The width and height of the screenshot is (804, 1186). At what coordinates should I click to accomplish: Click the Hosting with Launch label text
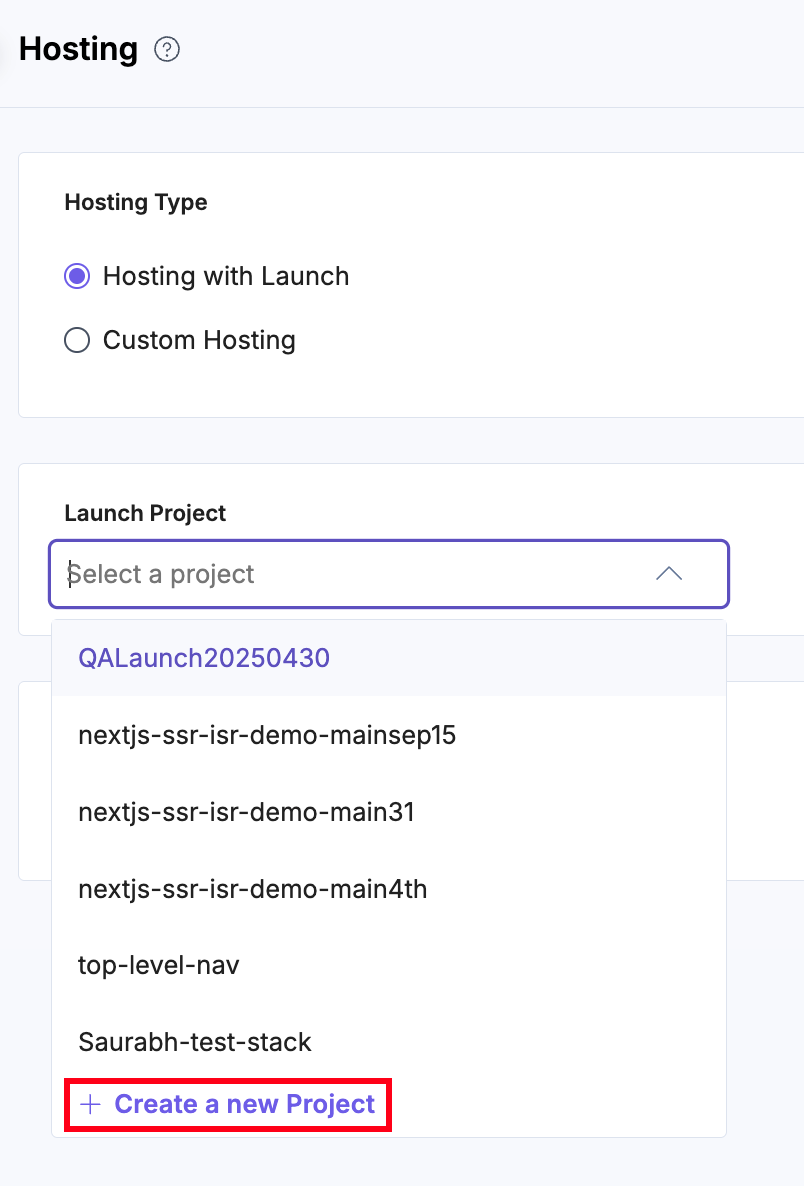click(x=226, y=276)
